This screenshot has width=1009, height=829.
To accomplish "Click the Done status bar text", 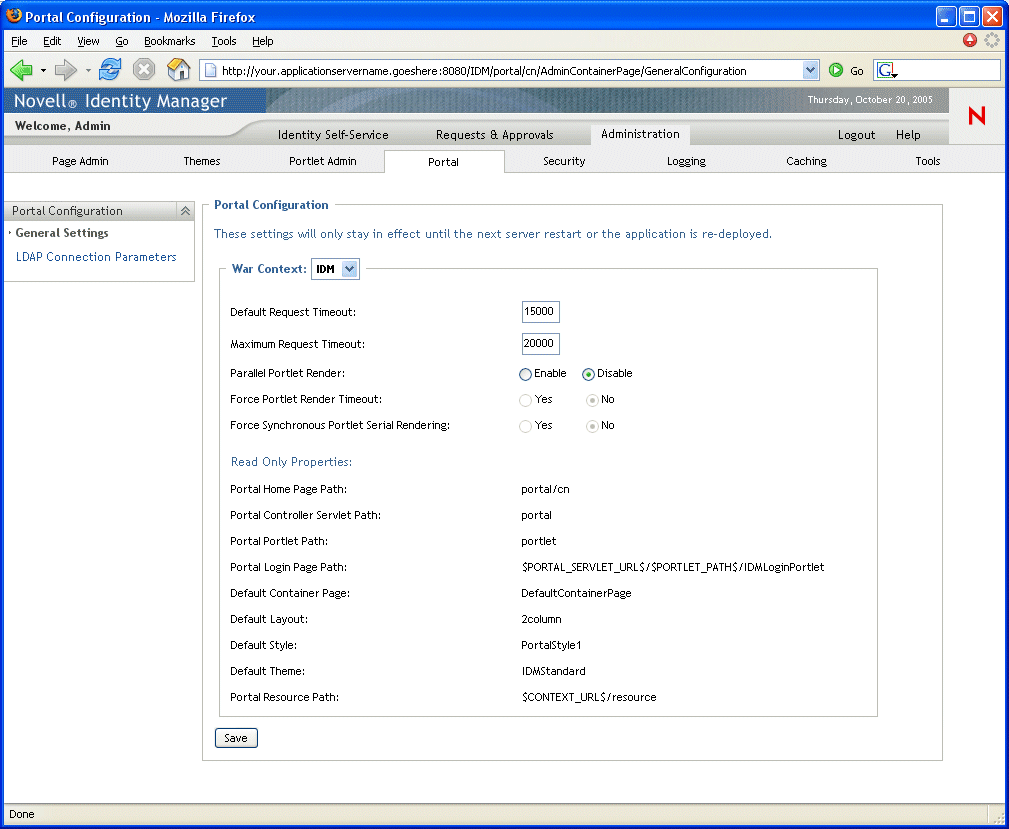I will click(22, 814).
